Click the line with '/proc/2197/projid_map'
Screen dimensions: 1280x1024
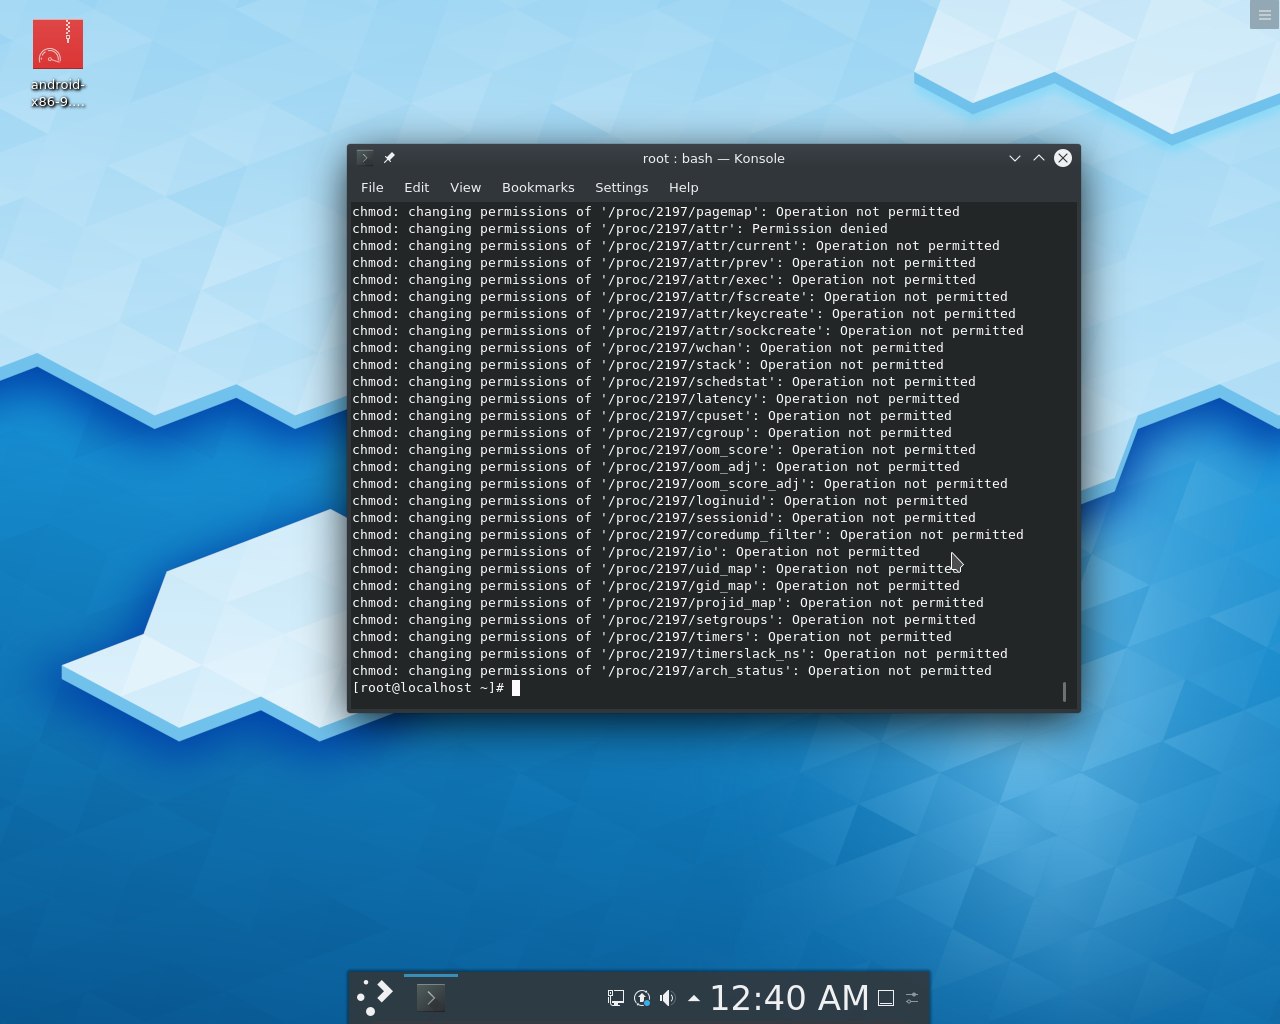tap(668, 603)
